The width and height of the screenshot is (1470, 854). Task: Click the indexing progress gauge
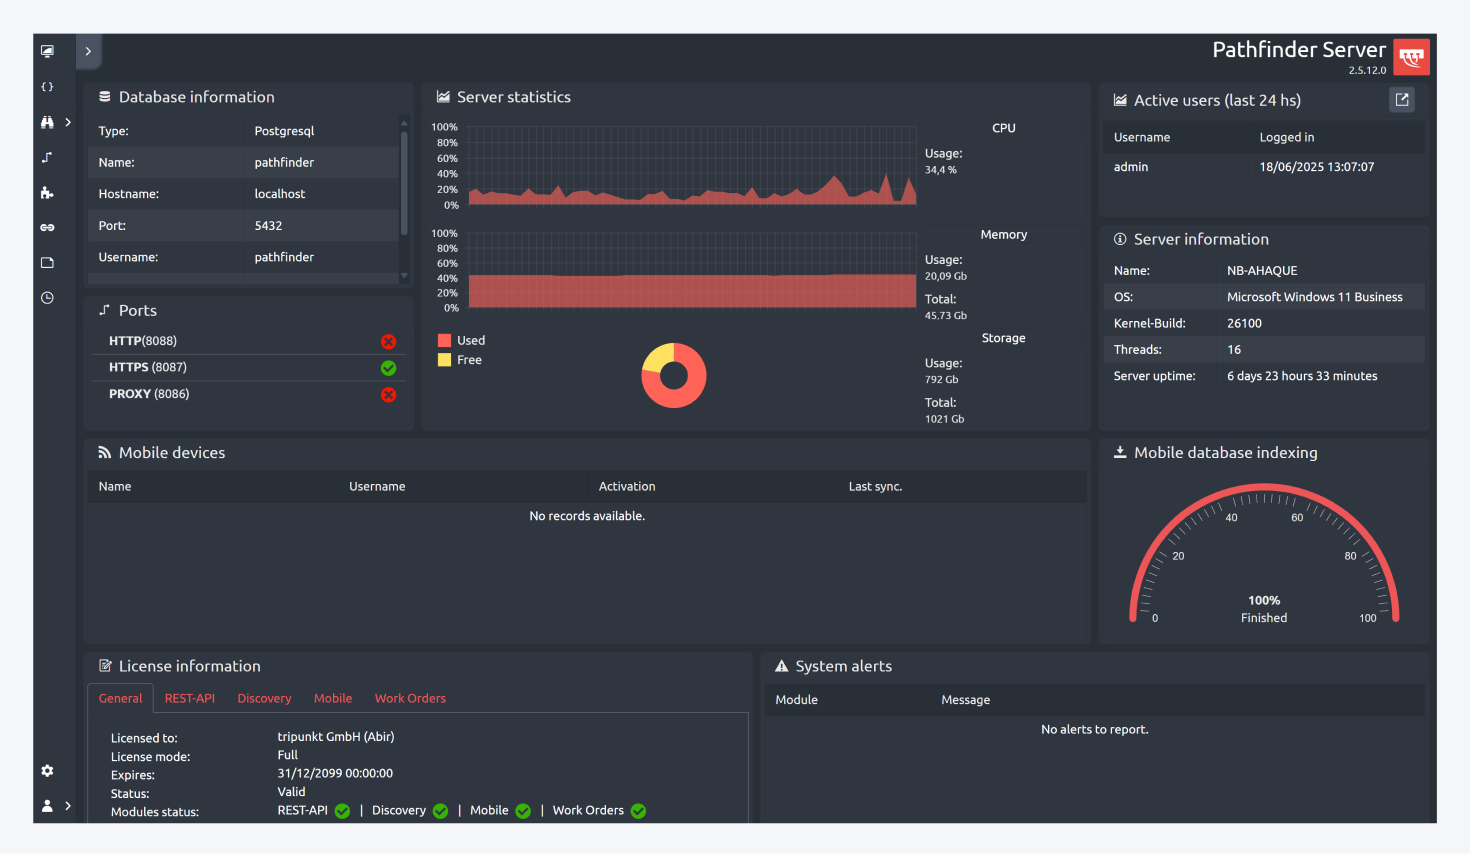pyautogui.click(x=1264, y=555)
